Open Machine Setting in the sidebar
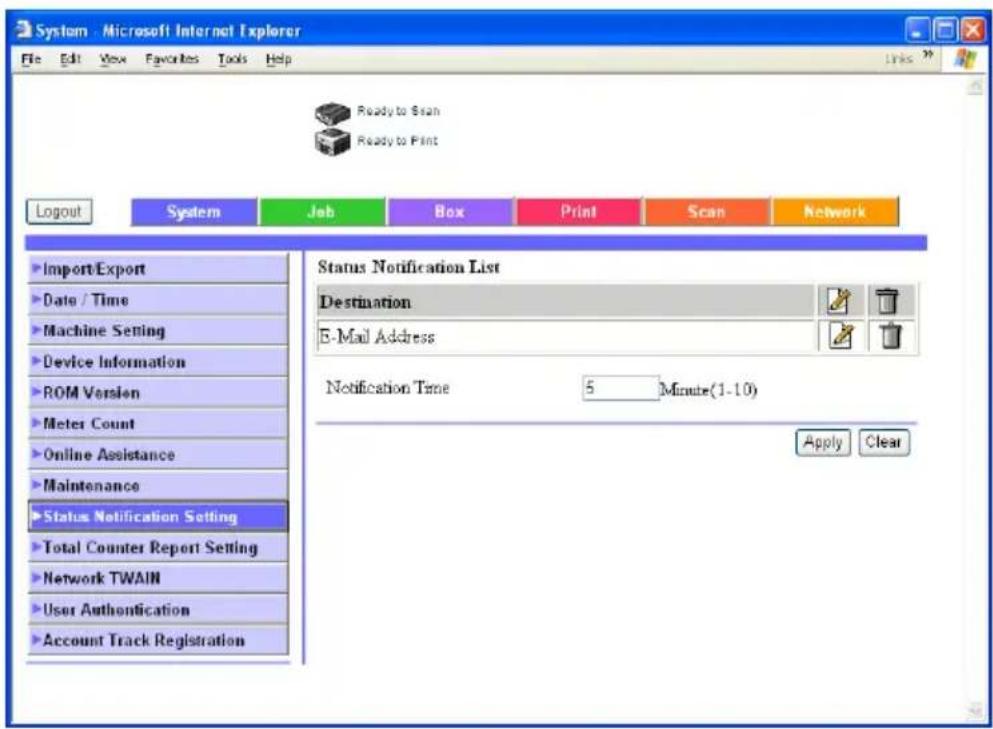Image resolution: width=993 pixels, height=729 pixels. [158, 331]
